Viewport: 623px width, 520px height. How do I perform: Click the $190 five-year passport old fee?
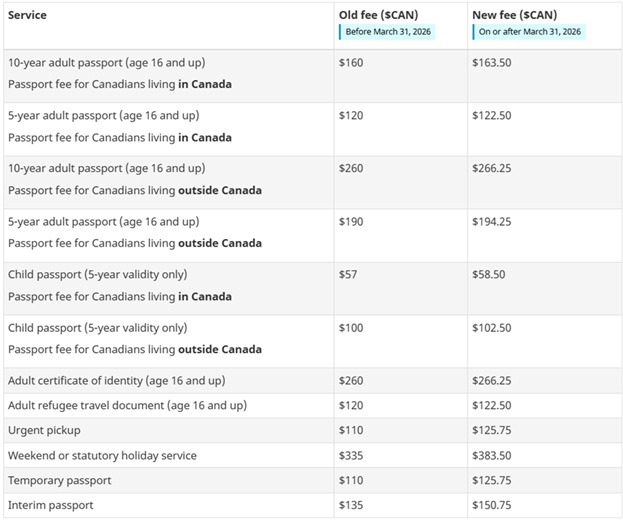click(351, 221)
